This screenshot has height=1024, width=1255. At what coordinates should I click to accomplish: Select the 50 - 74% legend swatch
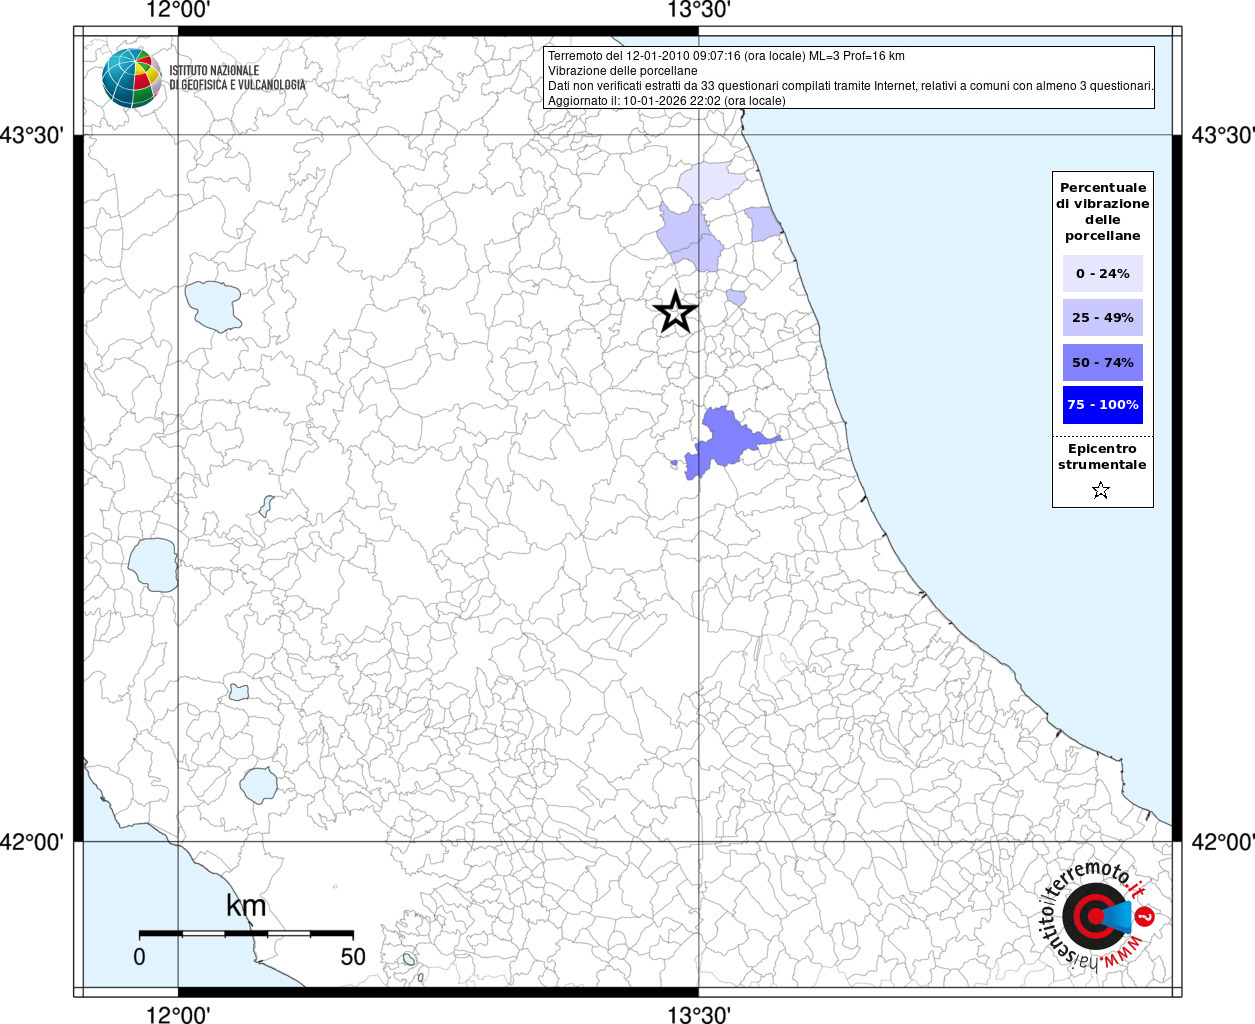coord(1102,362)
